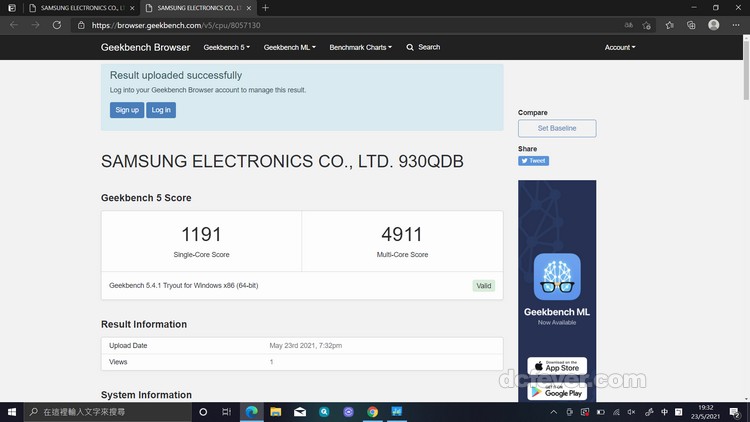Open Chrome from the taskbar
Viewport: 750px width, 422px height.
pyautogui.click(x=372, y=411)
